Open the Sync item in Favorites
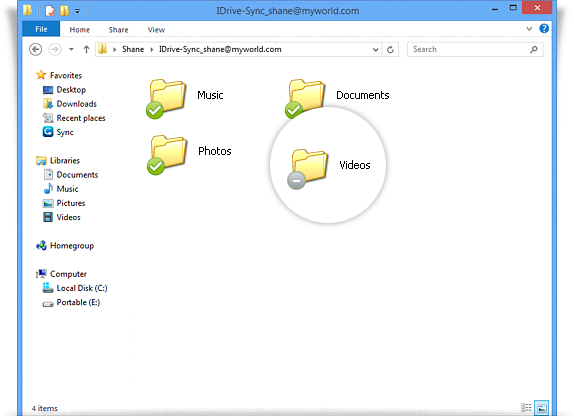The width and height of the screenshot is (574, 416). tap(58, 132)
